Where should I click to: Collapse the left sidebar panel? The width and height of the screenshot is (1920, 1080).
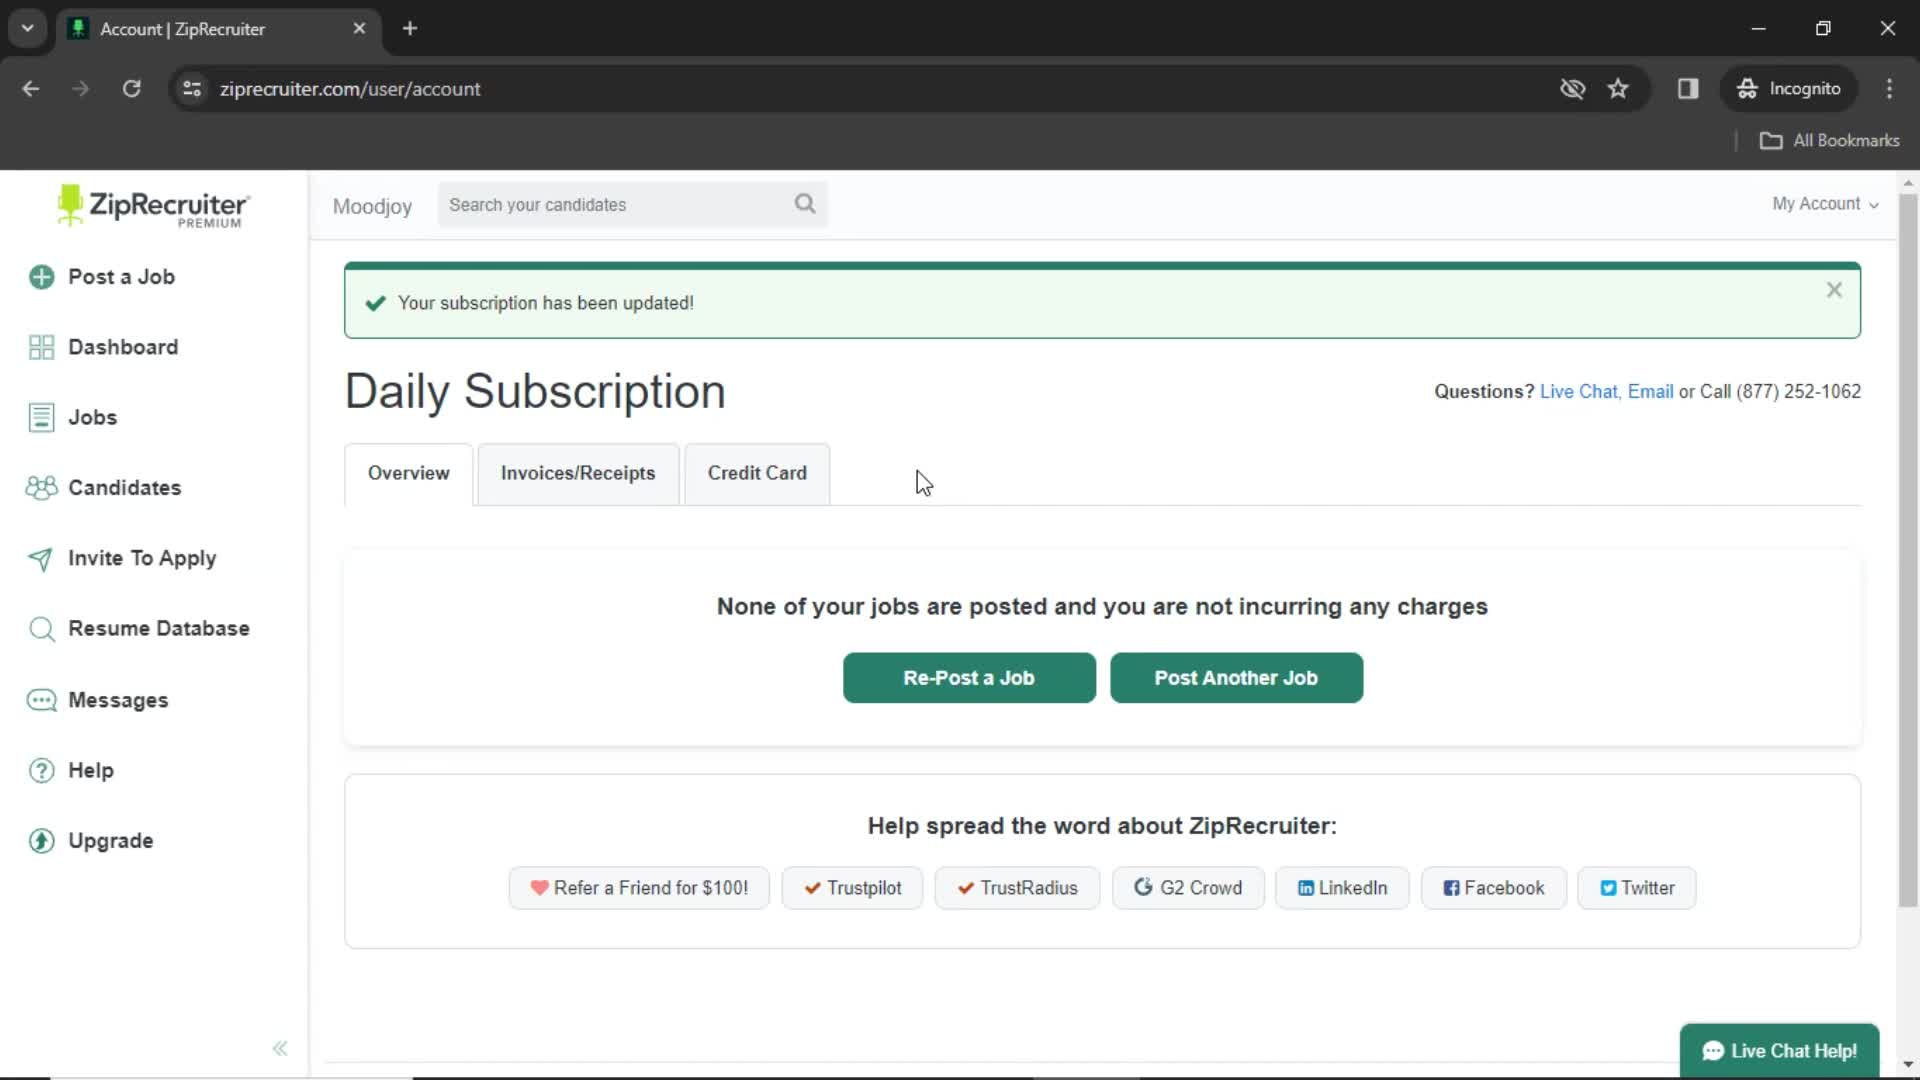[x=277, y=1047]
